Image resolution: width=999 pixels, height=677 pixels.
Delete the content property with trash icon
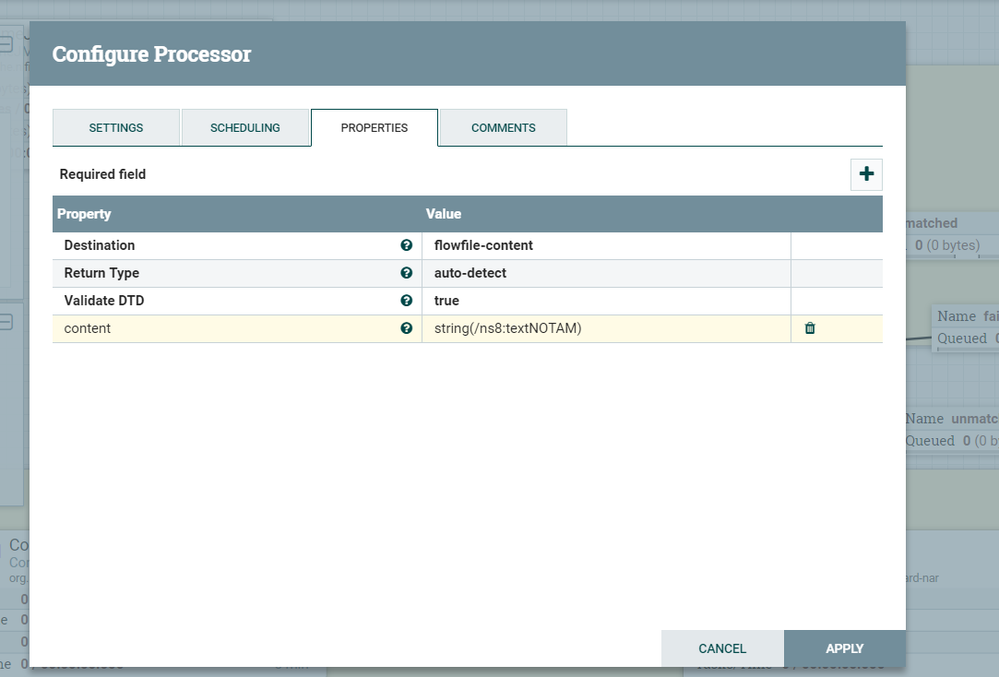click(x=810, y=328)
